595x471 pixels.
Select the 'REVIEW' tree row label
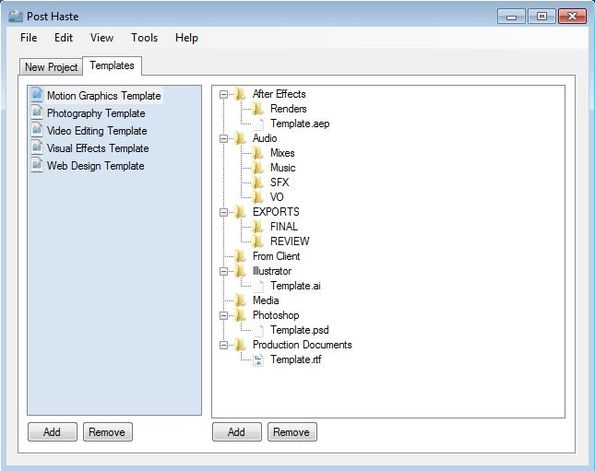[290, 241]
